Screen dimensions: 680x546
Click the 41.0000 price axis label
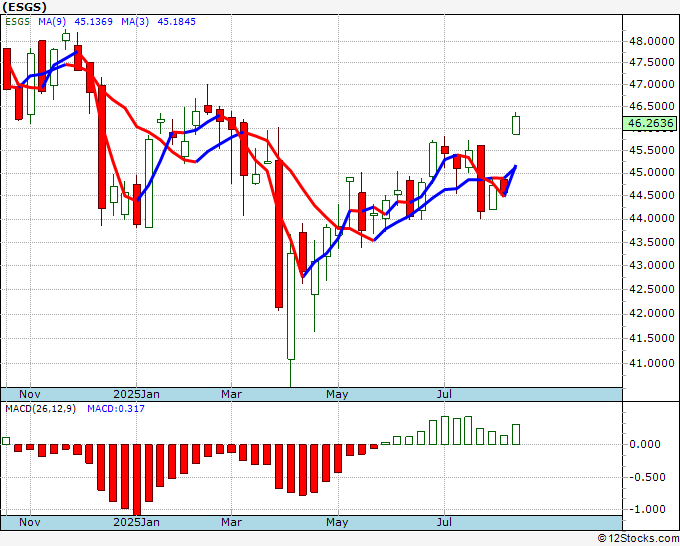[651, 363]
